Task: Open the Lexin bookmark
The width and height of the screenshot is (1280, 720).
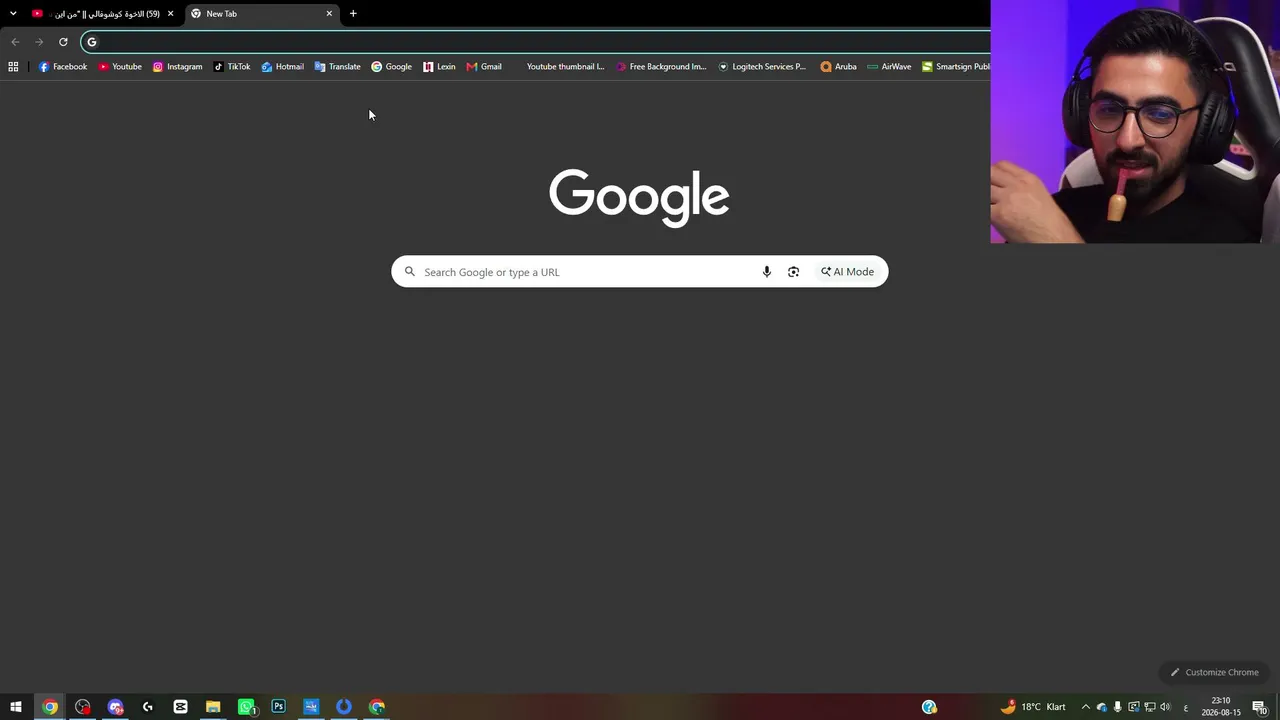Action: (x=439, y=67)
